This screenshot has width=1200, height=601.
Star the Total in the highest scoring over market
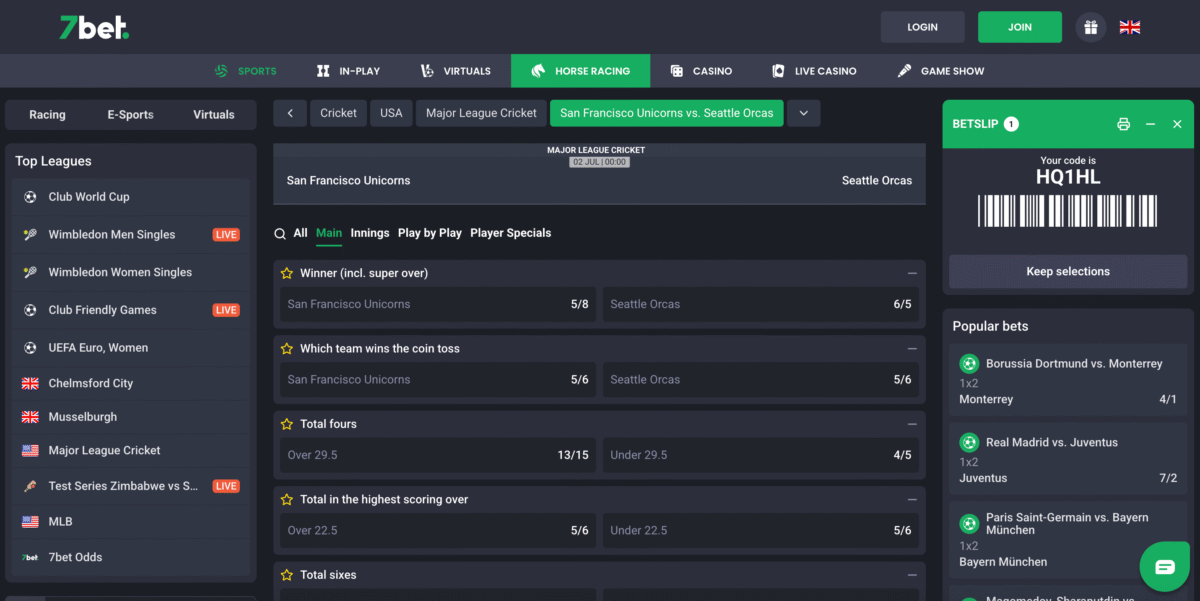click(287, 499)
